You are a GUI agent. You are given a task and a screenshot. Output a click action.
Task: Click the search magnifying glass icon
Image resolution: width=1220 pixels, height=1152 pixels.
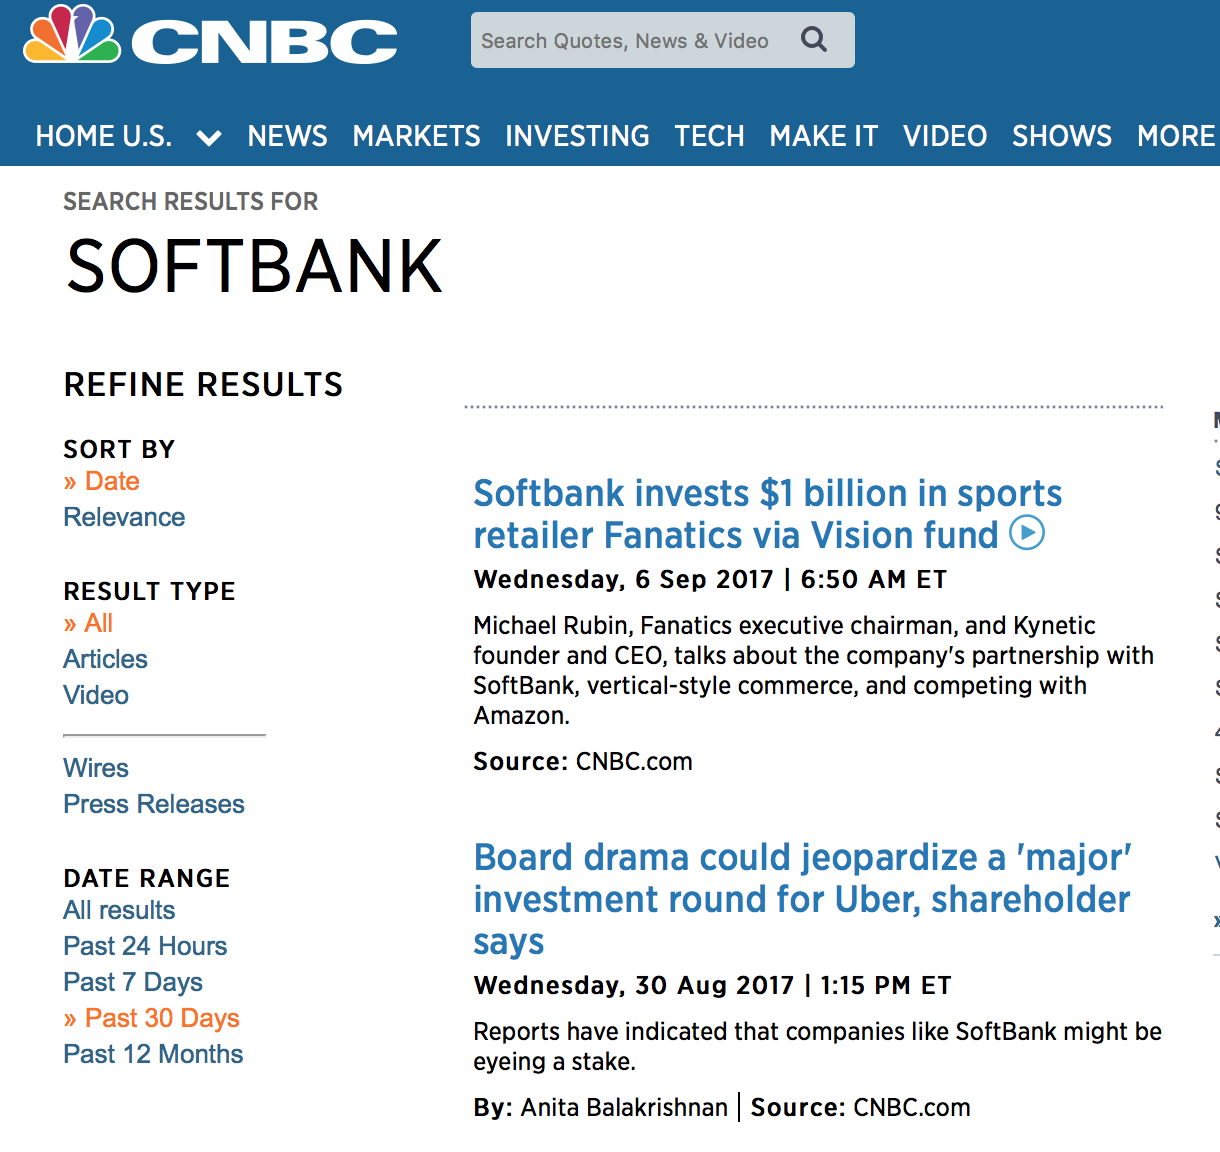[814, 40]
